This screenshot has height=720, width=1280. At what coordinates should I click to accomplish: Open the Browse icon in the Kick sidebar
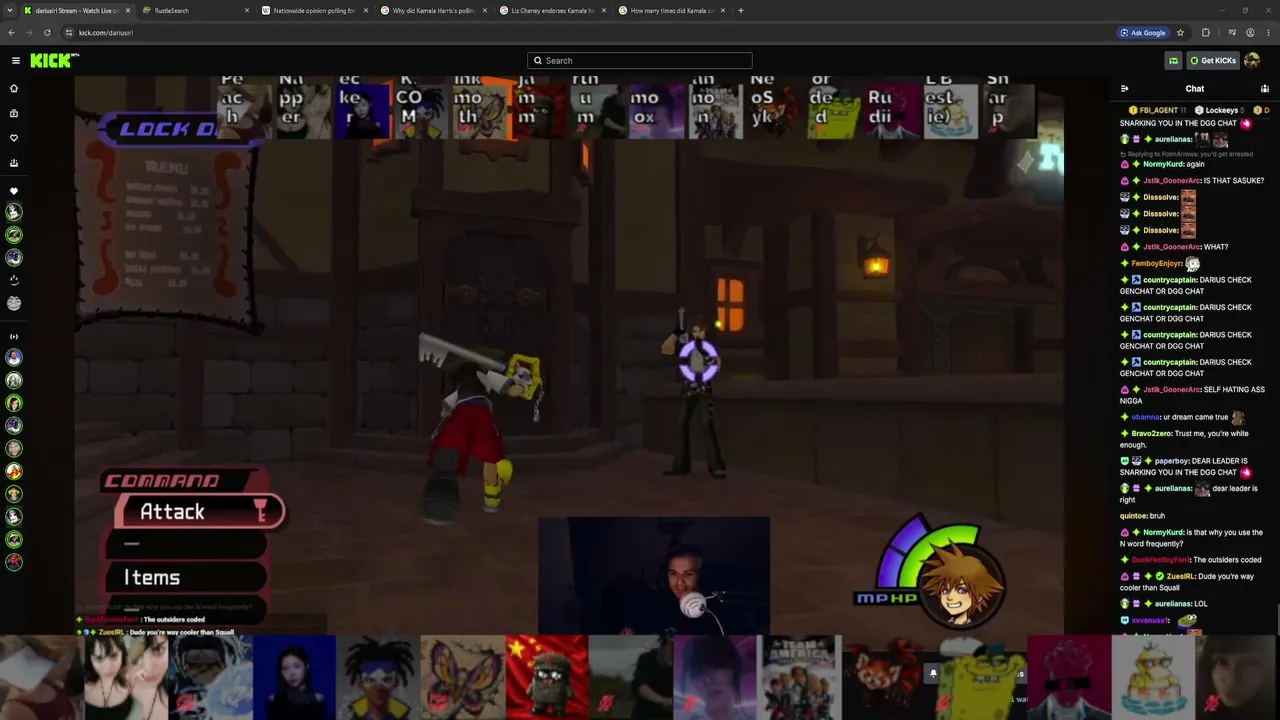(14, 113)
